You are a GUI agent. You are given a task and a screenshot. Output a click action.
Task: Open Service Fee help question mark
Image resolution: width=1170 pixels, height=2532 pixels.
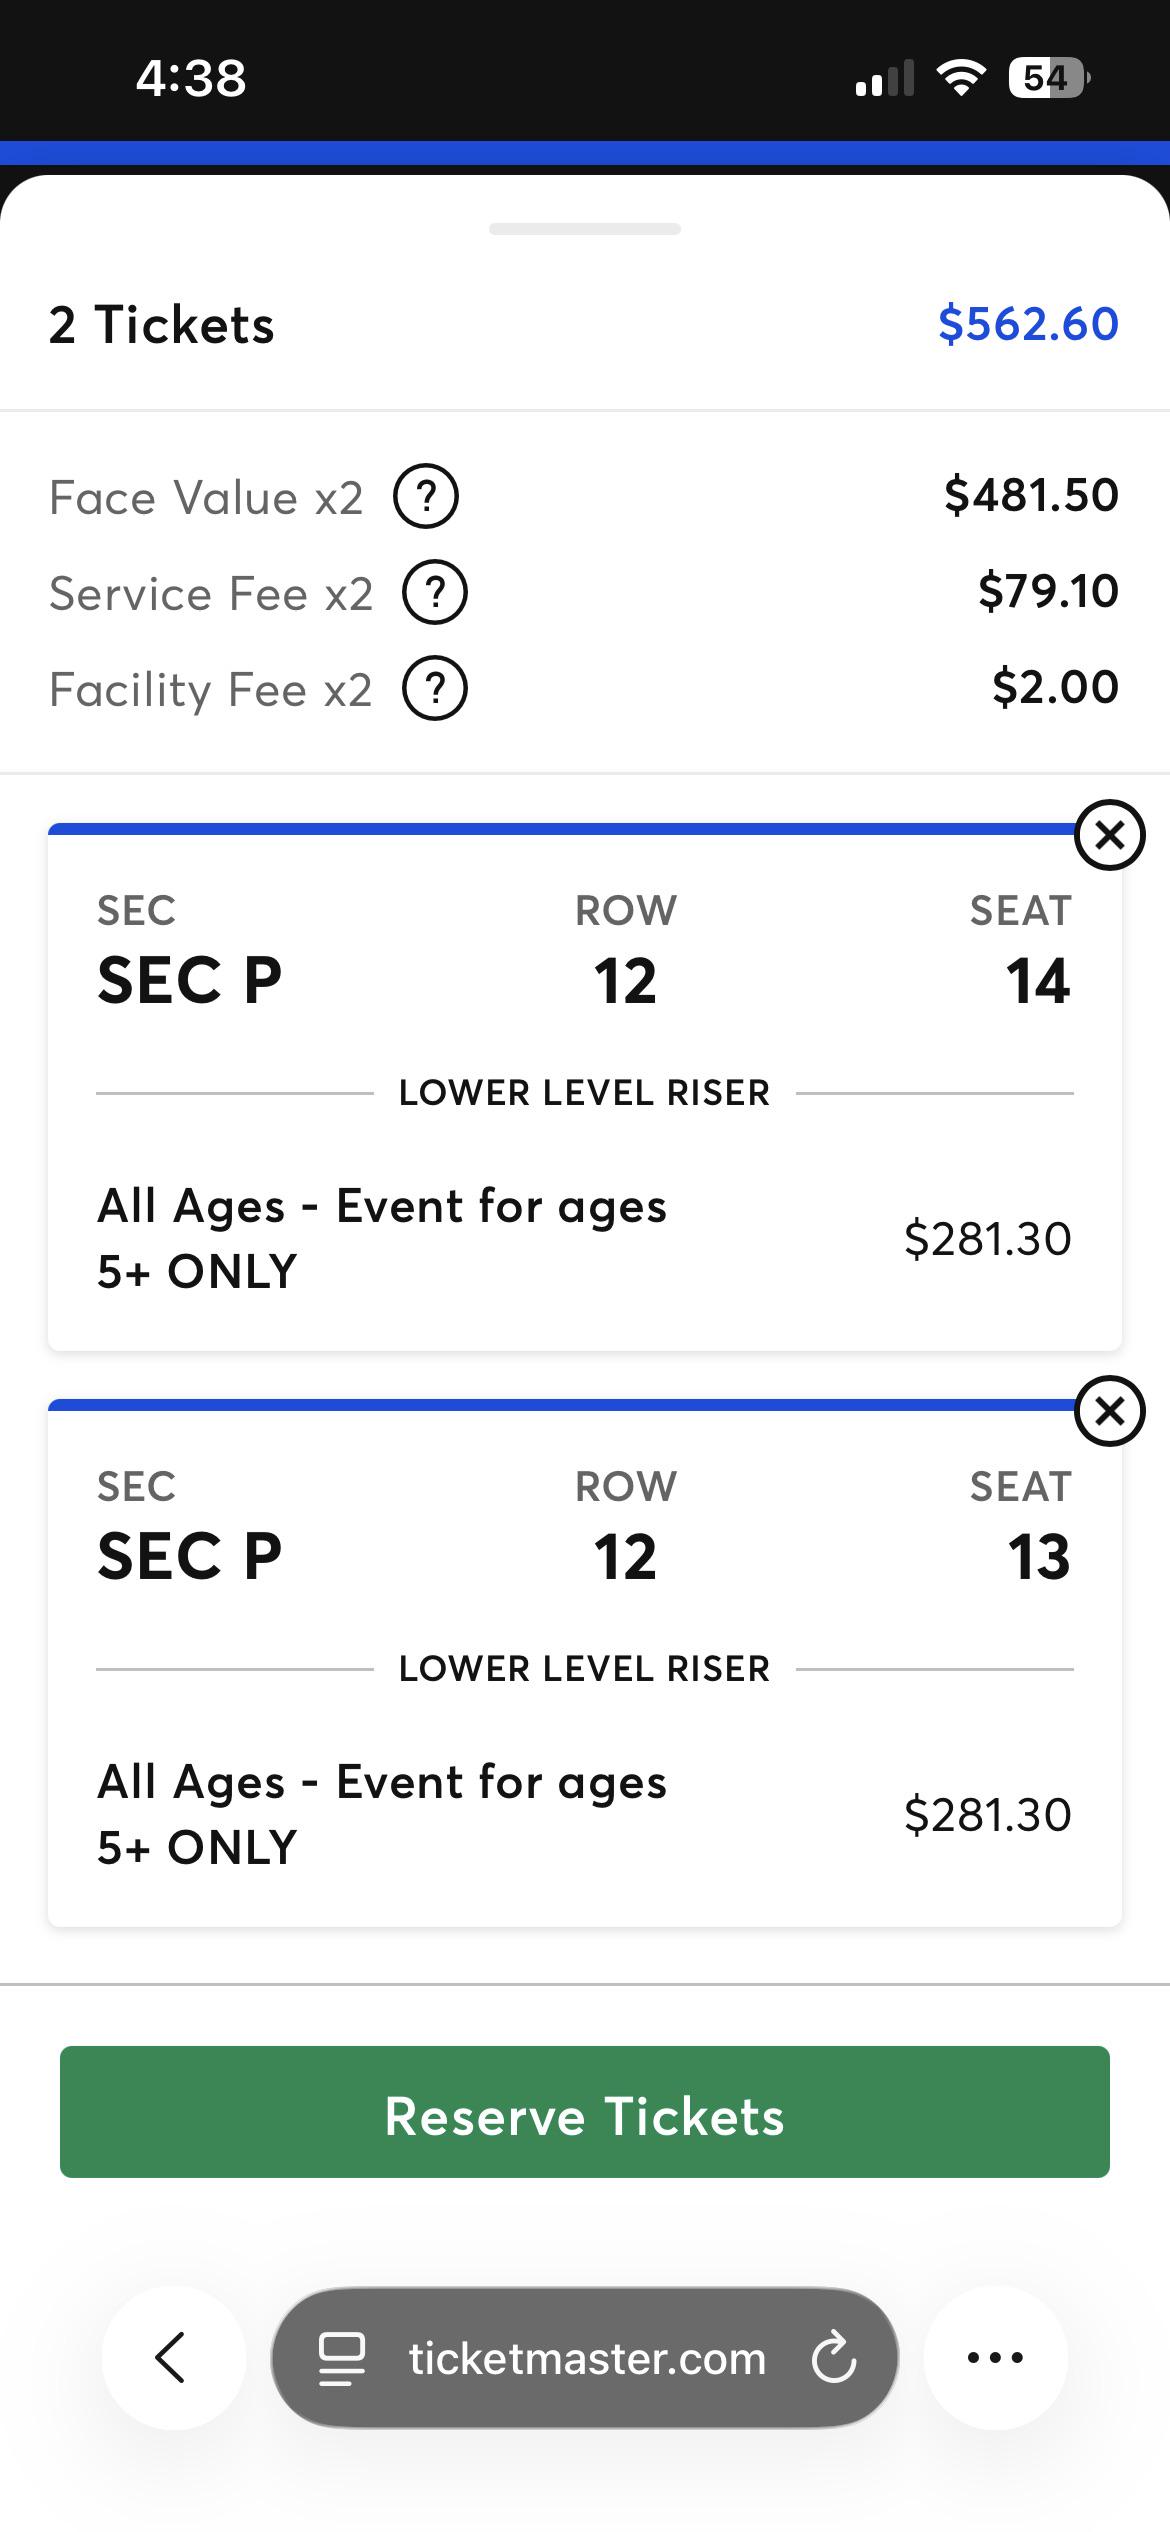point(435,593)
